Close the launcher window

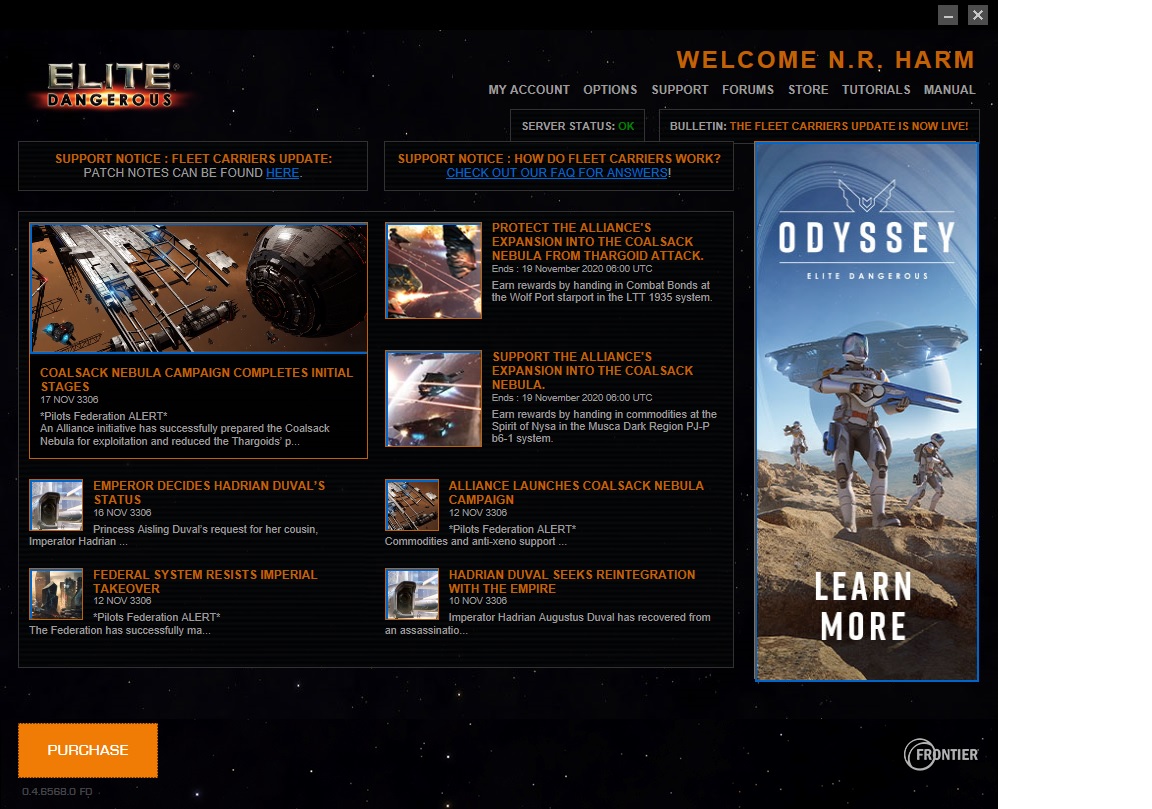click(x=977, y=15)
